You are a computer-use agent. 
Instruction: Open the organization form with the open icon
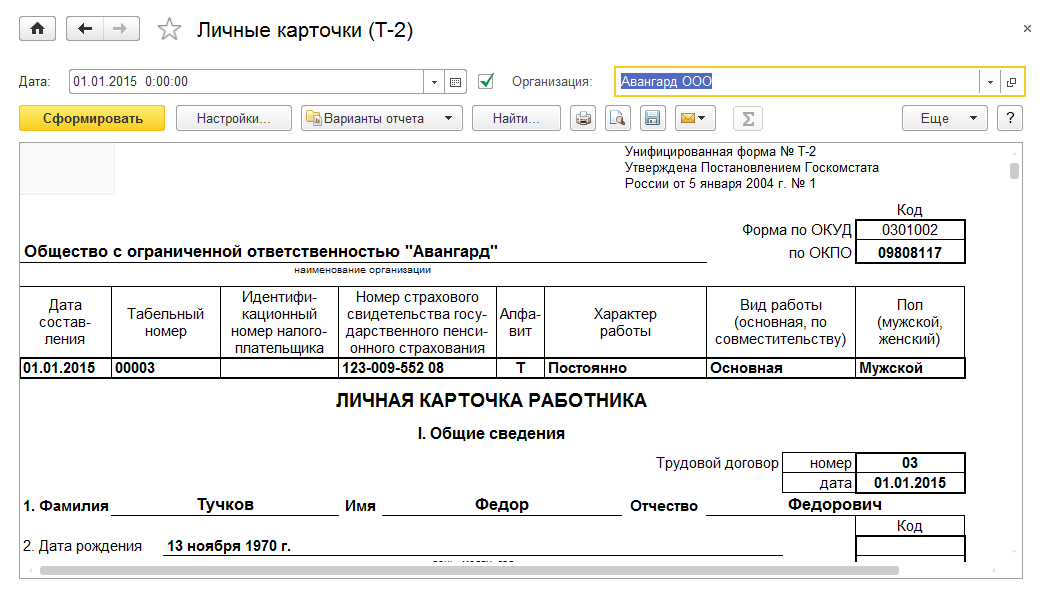[x=1011, y=82]
